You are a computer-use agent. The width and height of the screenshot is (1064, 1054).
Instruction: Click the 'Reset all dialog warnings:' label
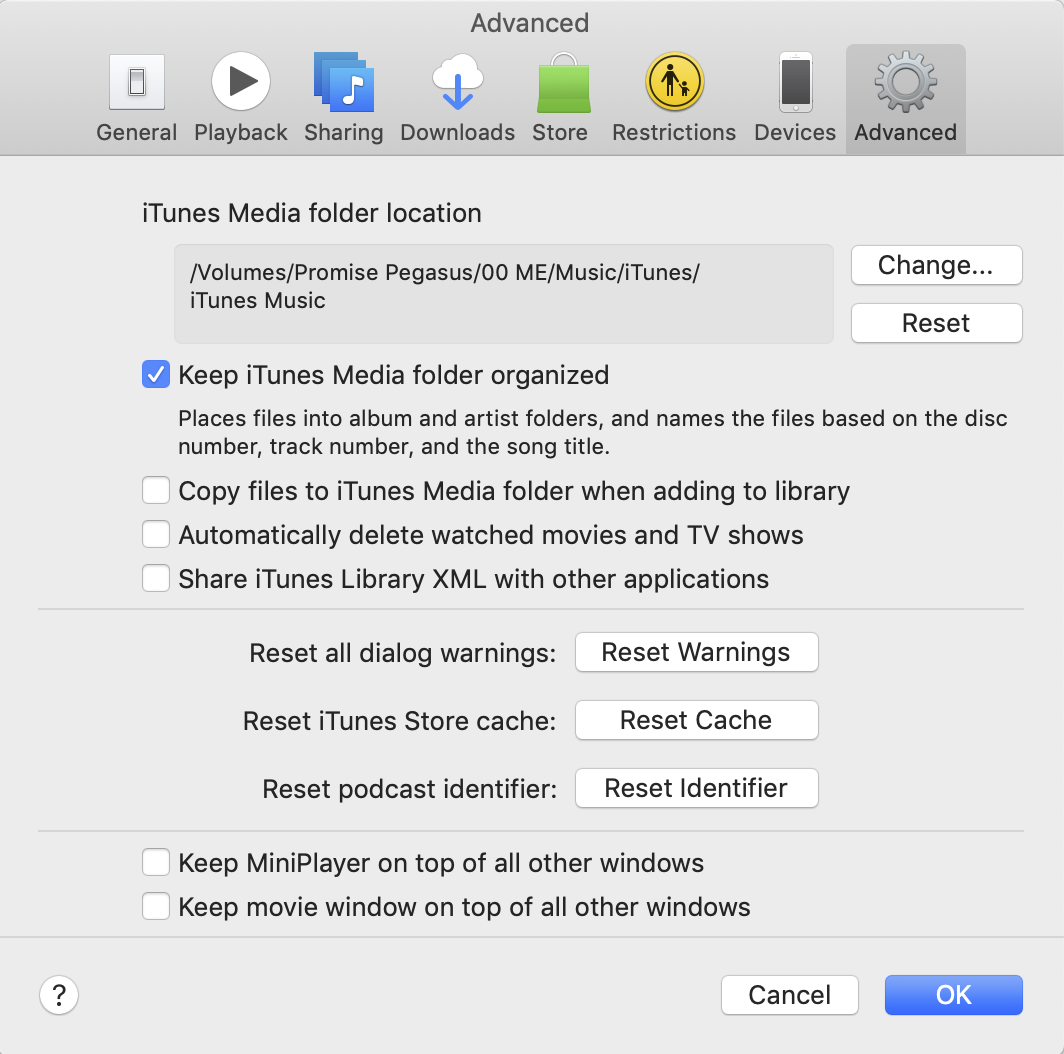[402, 653]
